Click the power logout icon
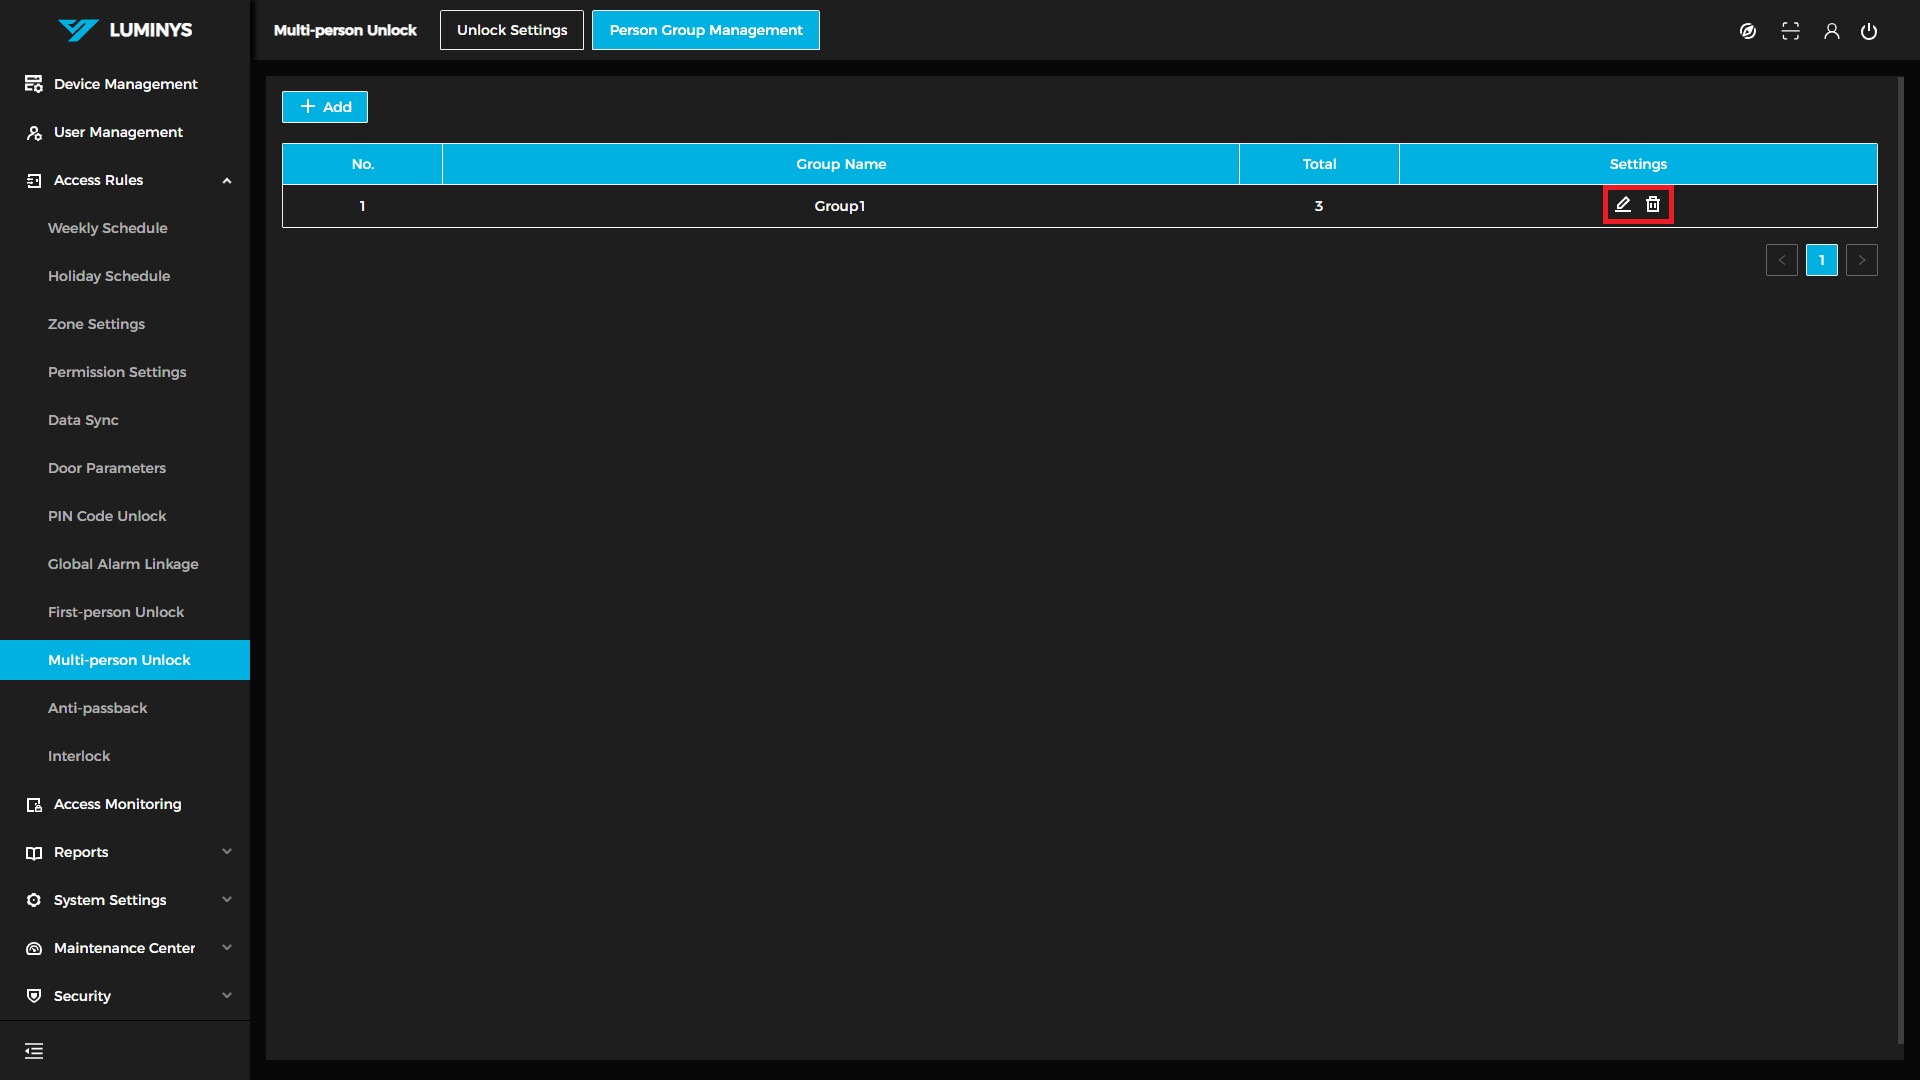Image resolution: width=1920 pixels, height=1080 pixels. (1868, 31)
